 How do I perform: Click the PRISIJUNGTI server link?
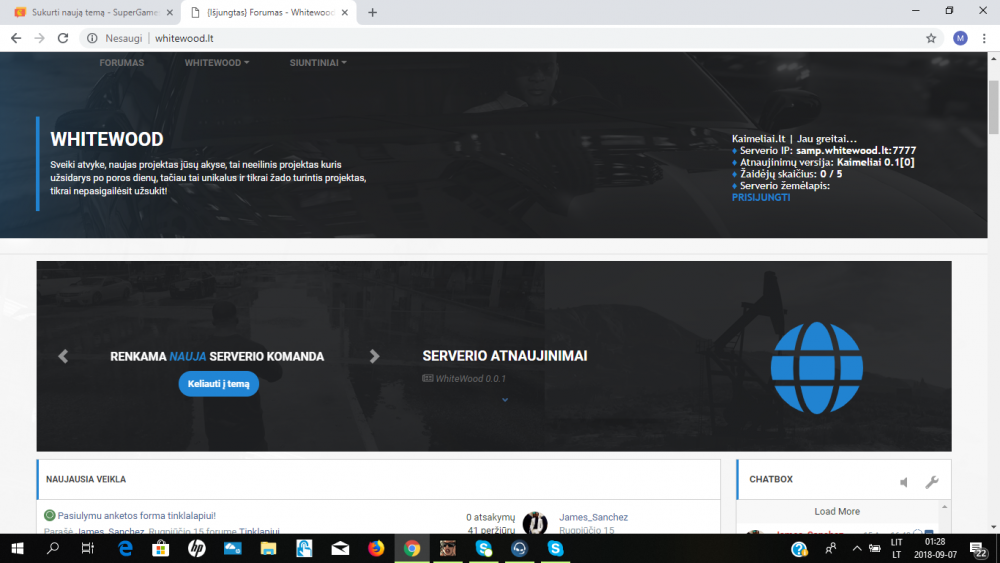coord(761,197)
